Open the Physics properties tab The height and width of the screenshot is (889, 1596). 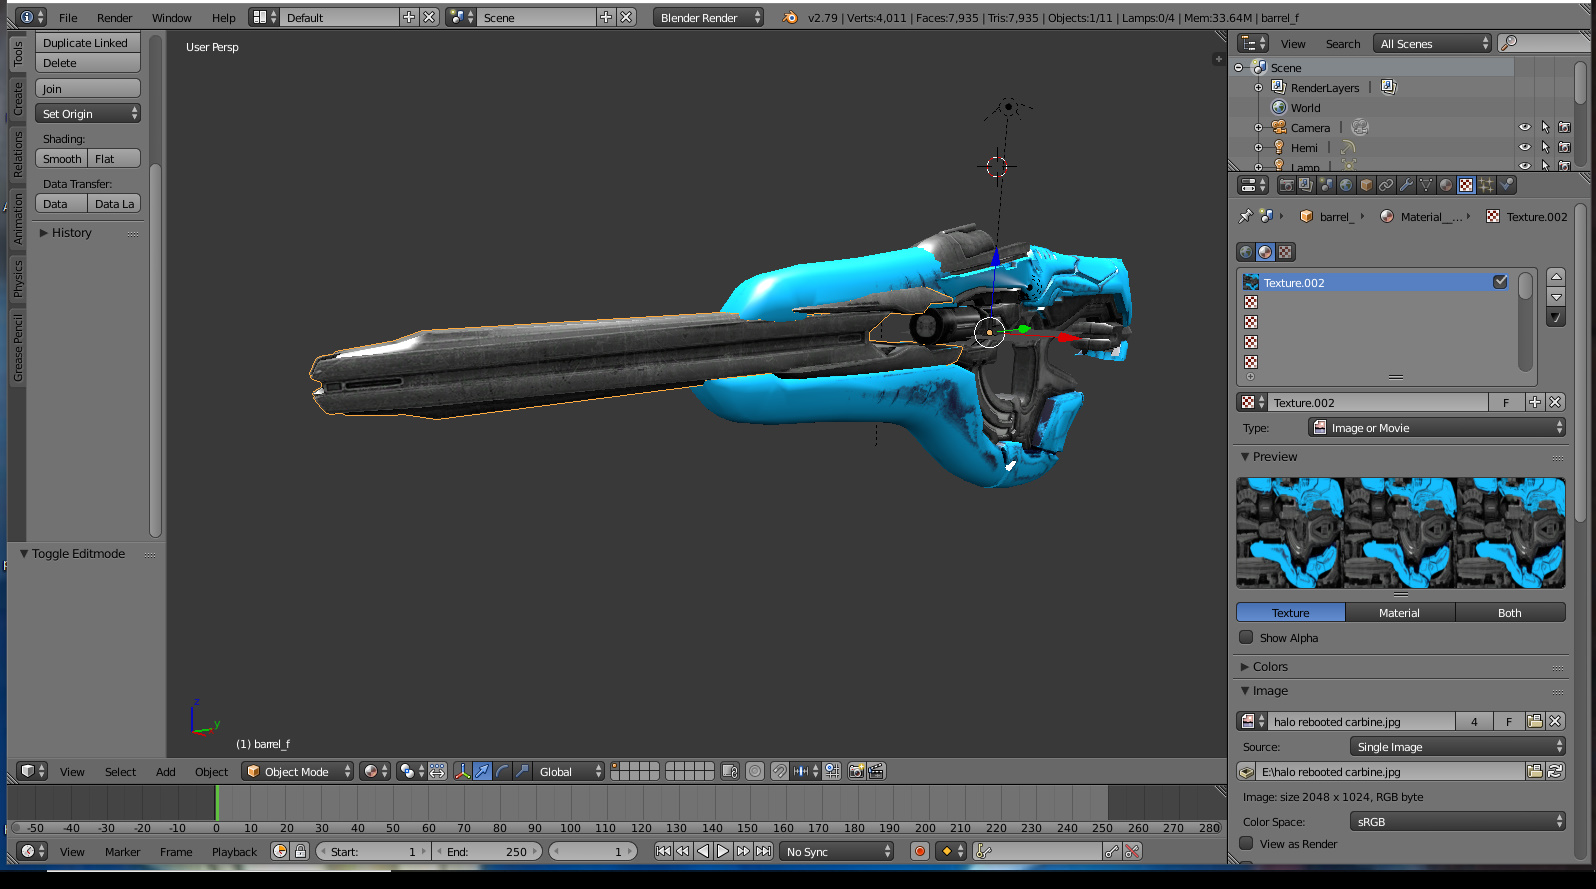[x=1506, y=185]
